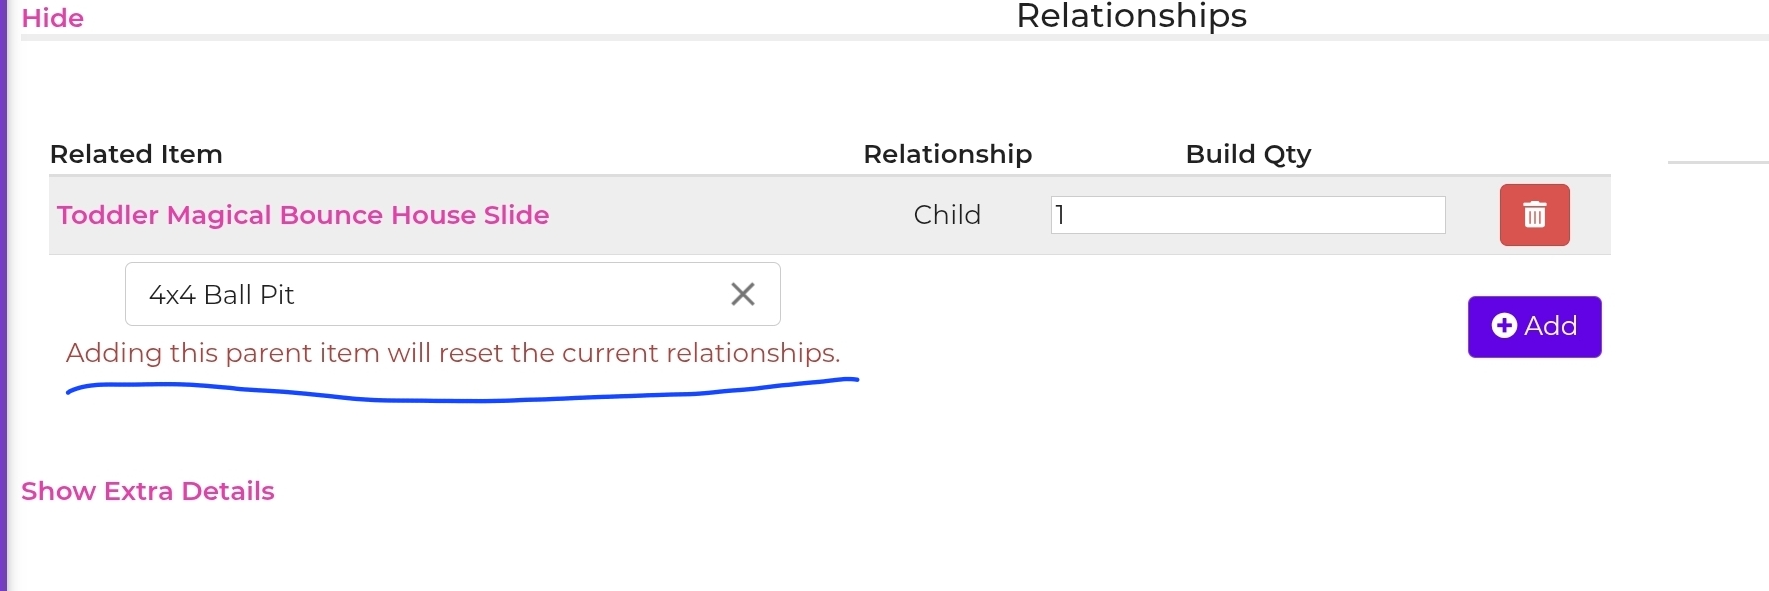Screen dimensions: 1769x591
Task: Click the Related Item column header
Action: coord(136,154)
